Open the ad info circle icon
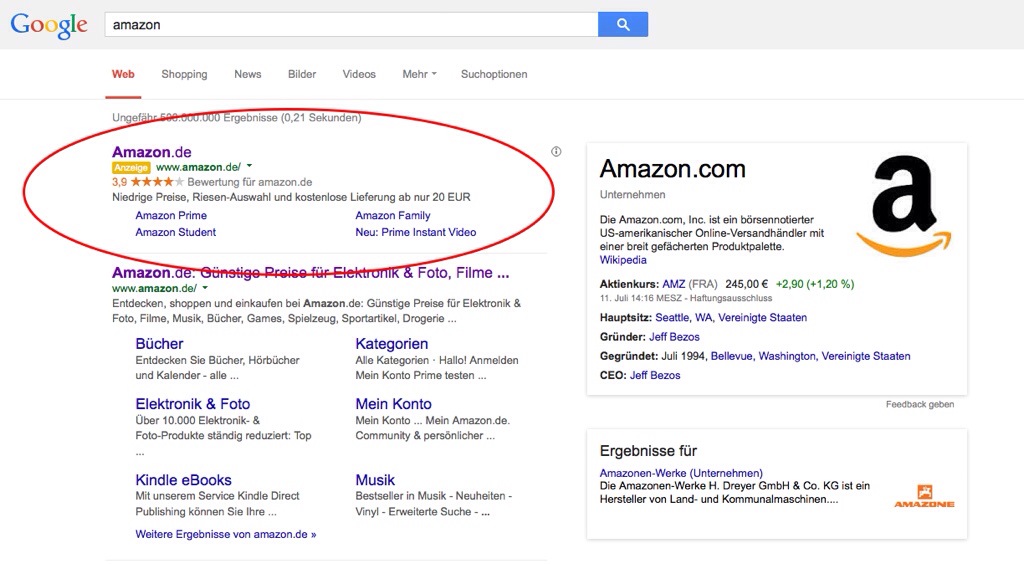This screenshot has height=564, width=1024. click(556, 151)
